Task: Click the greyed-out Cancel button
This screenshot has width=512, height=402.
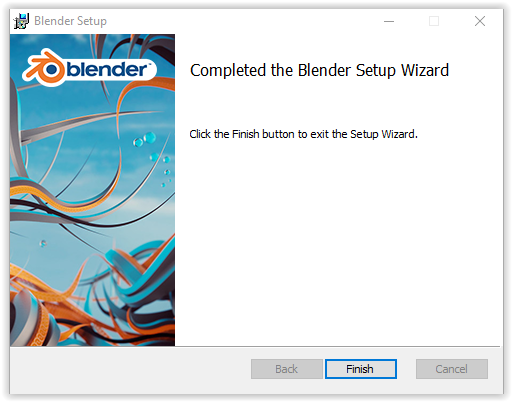Action: coord(452,369)
